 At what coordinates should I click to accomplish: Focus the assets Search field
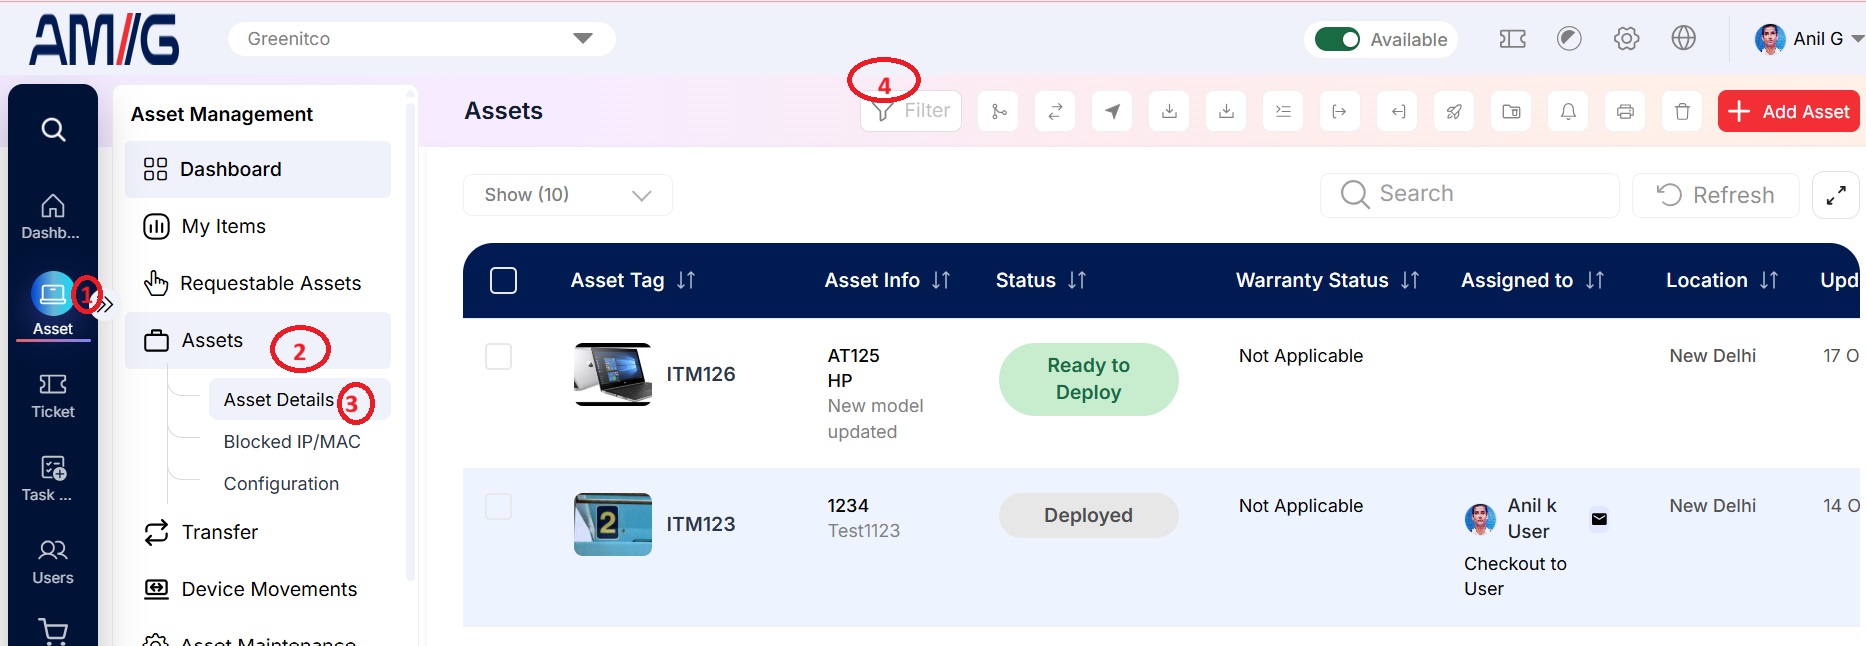pyautogui.click(x=1470, y=195)
